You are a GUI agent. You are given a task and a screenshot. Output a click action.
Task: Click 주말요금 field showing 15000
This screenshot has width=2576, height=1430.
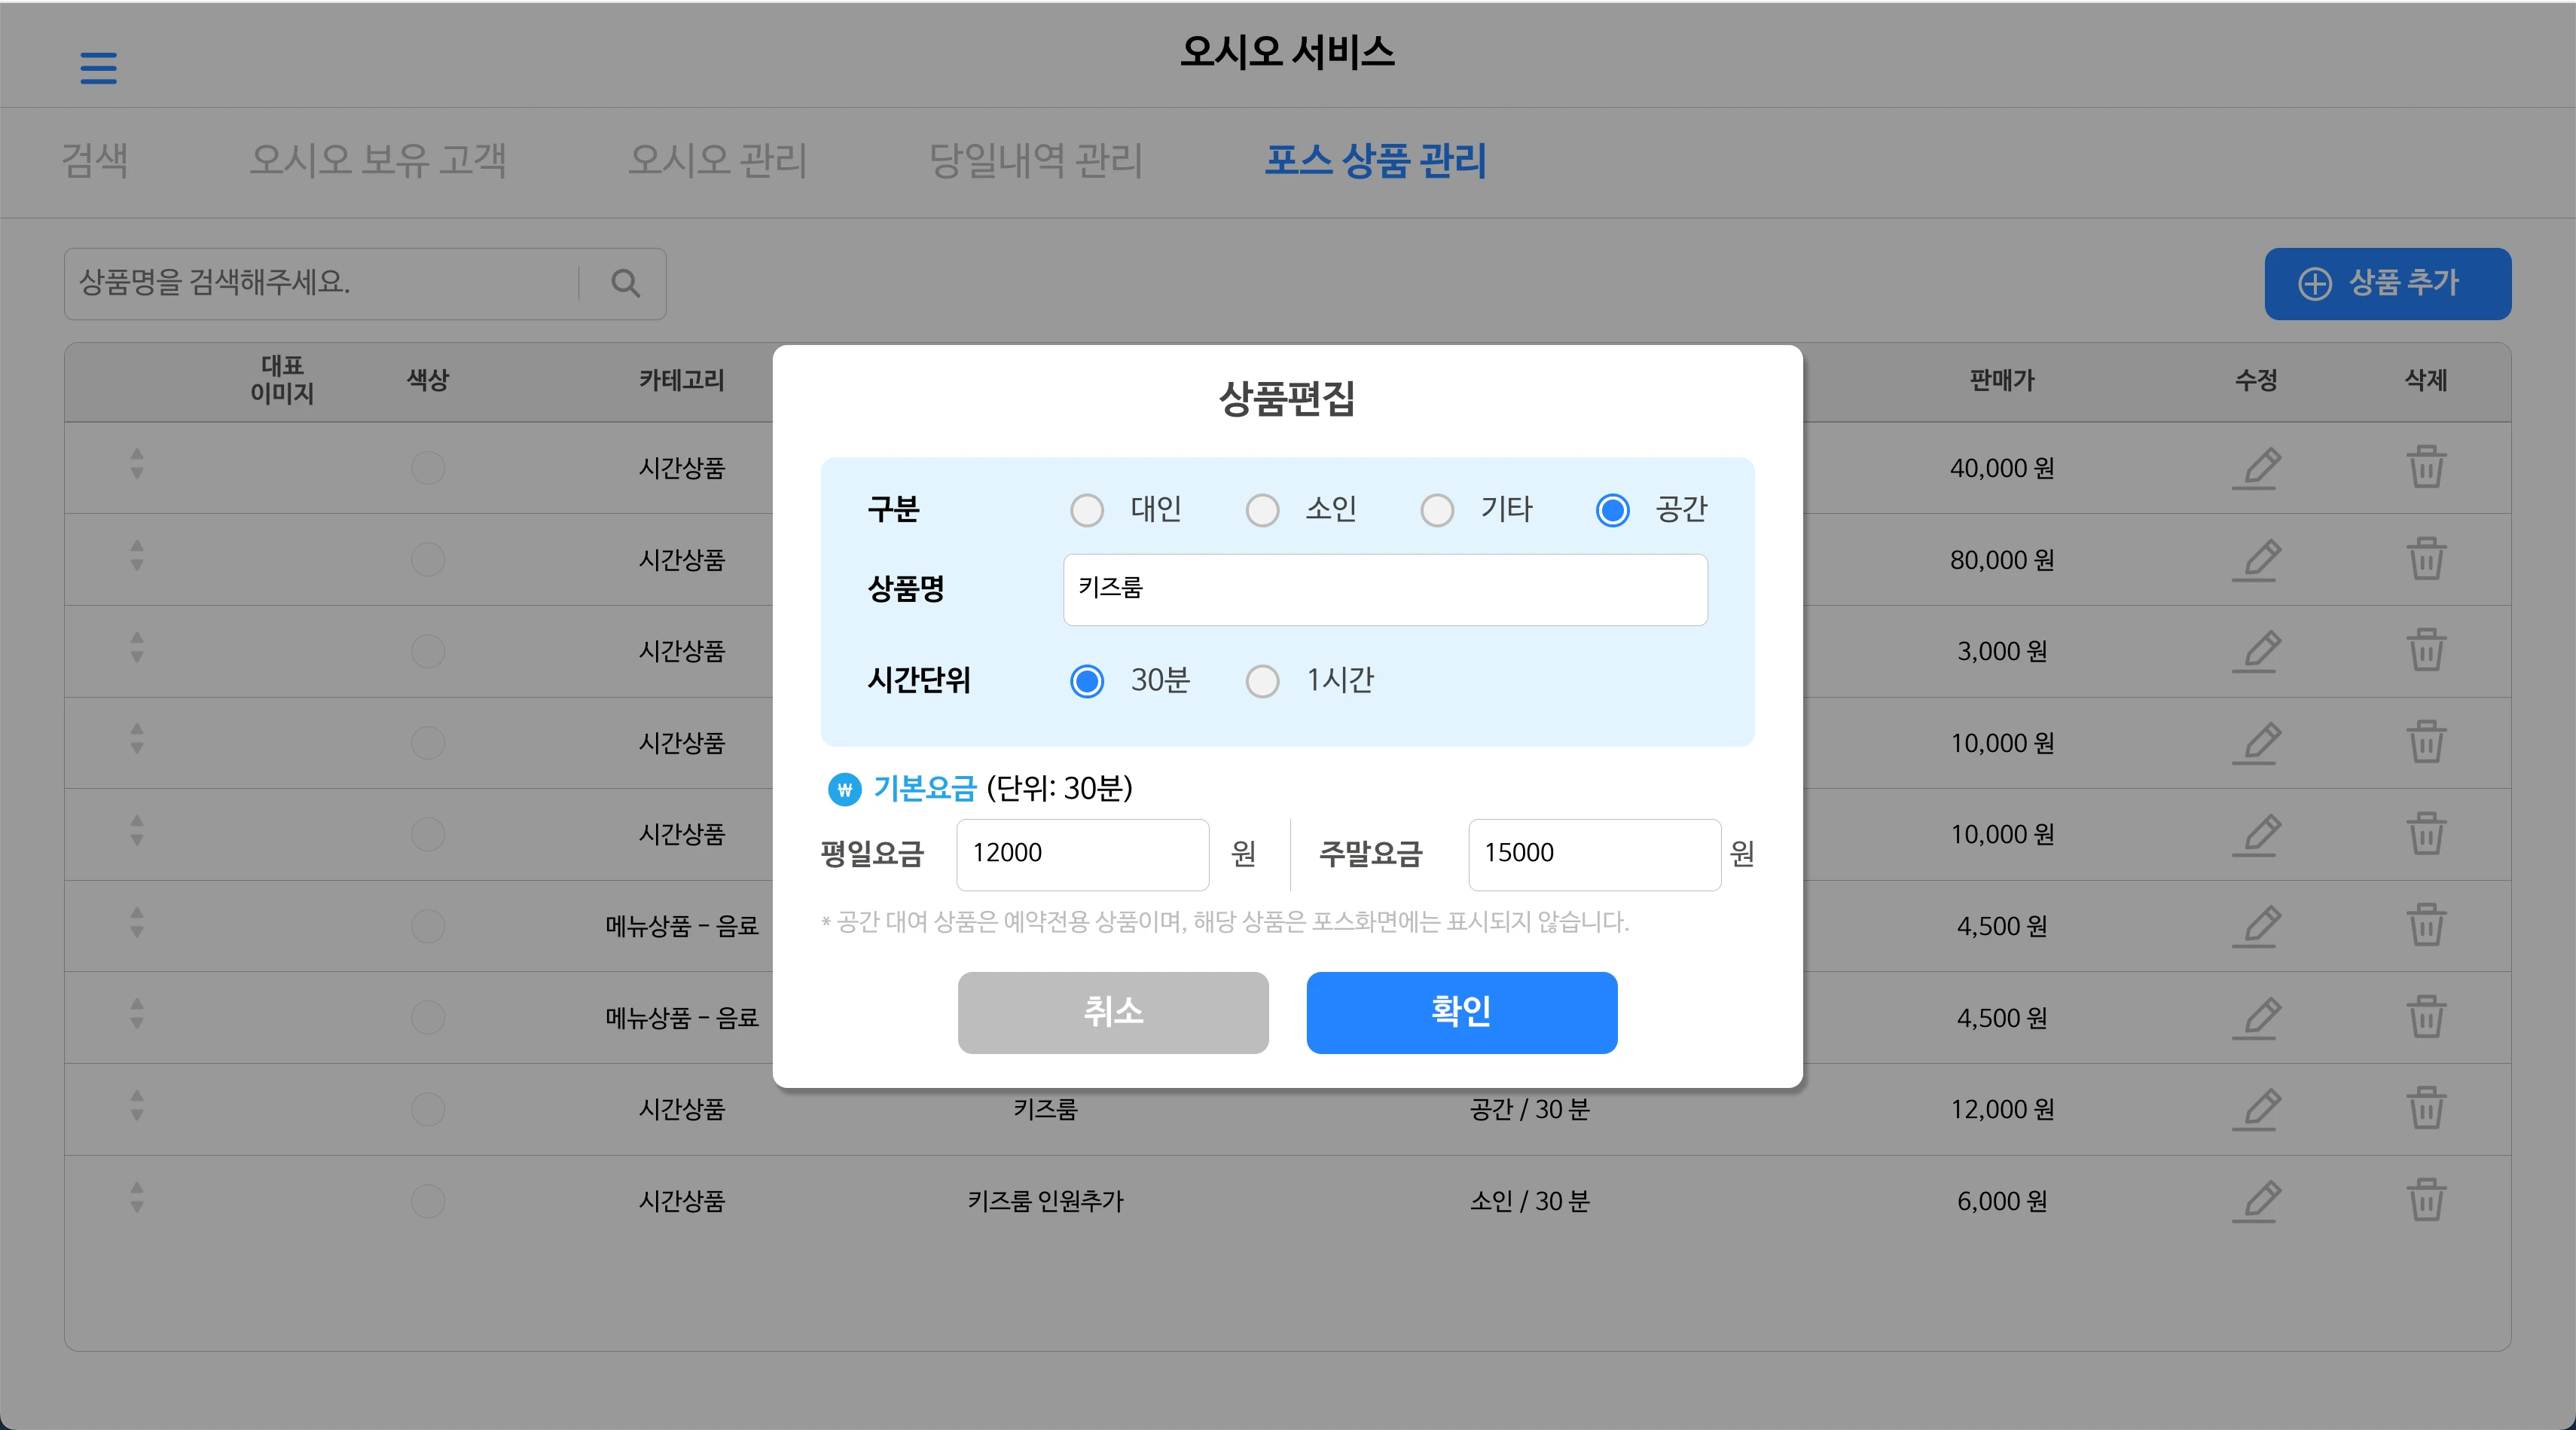point(1594,855)
